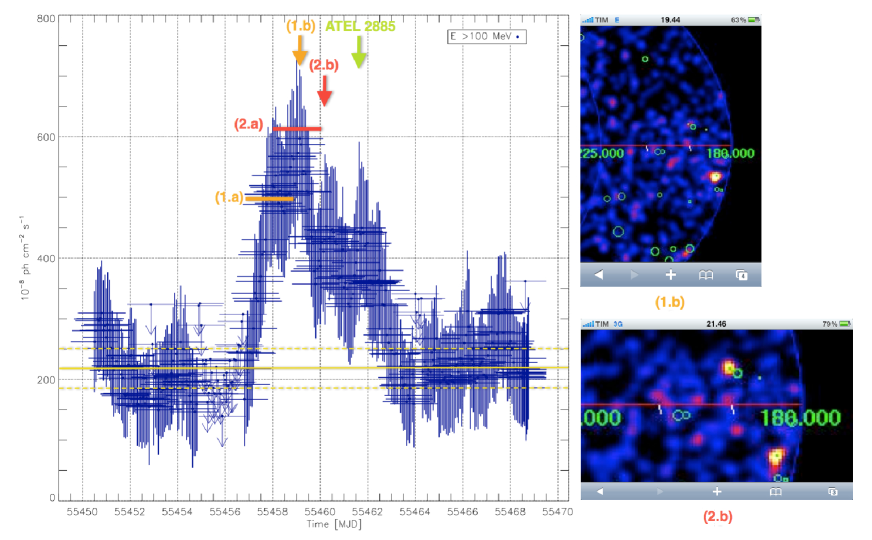This screenshot has height=540, width=872.
Task: Click the 55470 tick label on time axis
Action: [557, 512]
